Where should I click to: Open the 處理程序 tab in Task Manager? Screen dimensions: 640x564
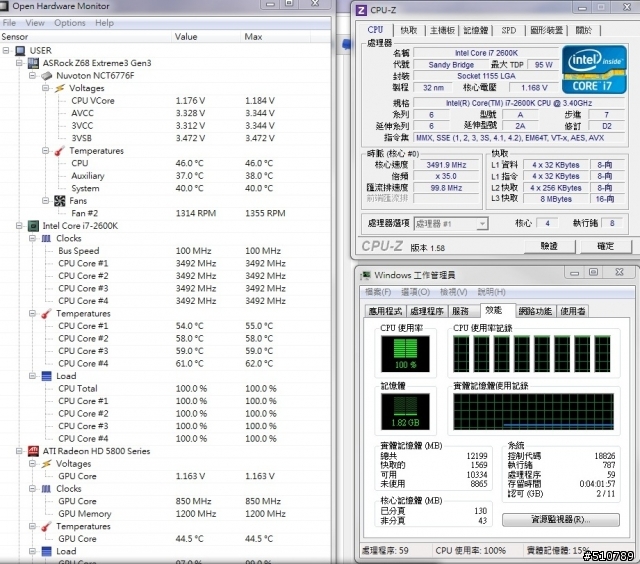coord(427,311)
